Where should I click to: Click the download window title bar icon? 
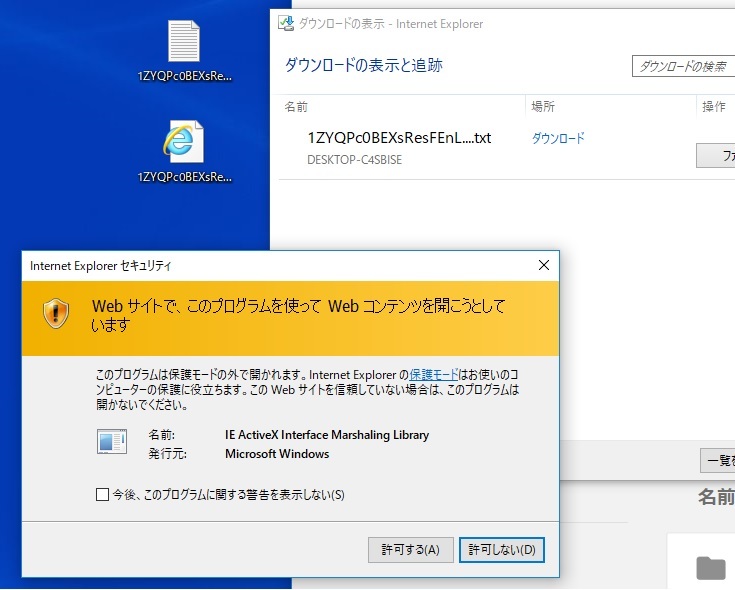click(x=286, y=24)
